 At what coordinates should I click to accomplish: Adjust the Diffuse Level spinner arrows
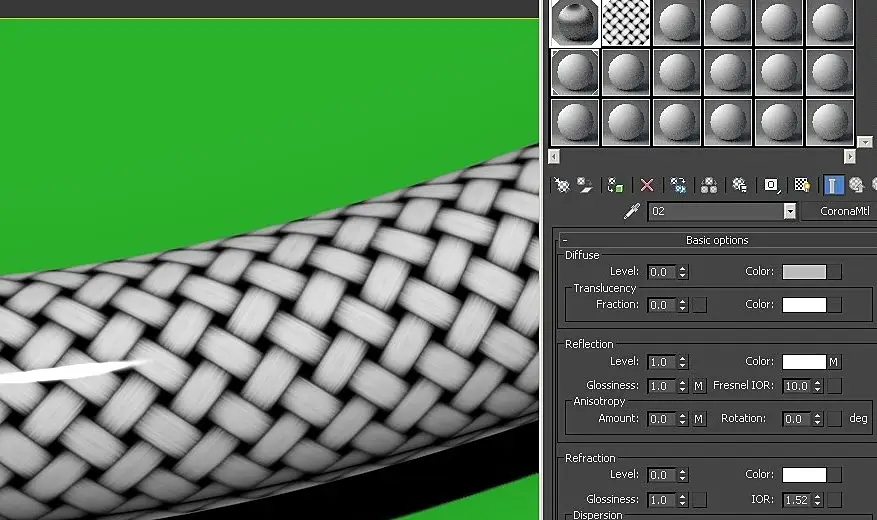pyautogui.click(x=682, y=272)
